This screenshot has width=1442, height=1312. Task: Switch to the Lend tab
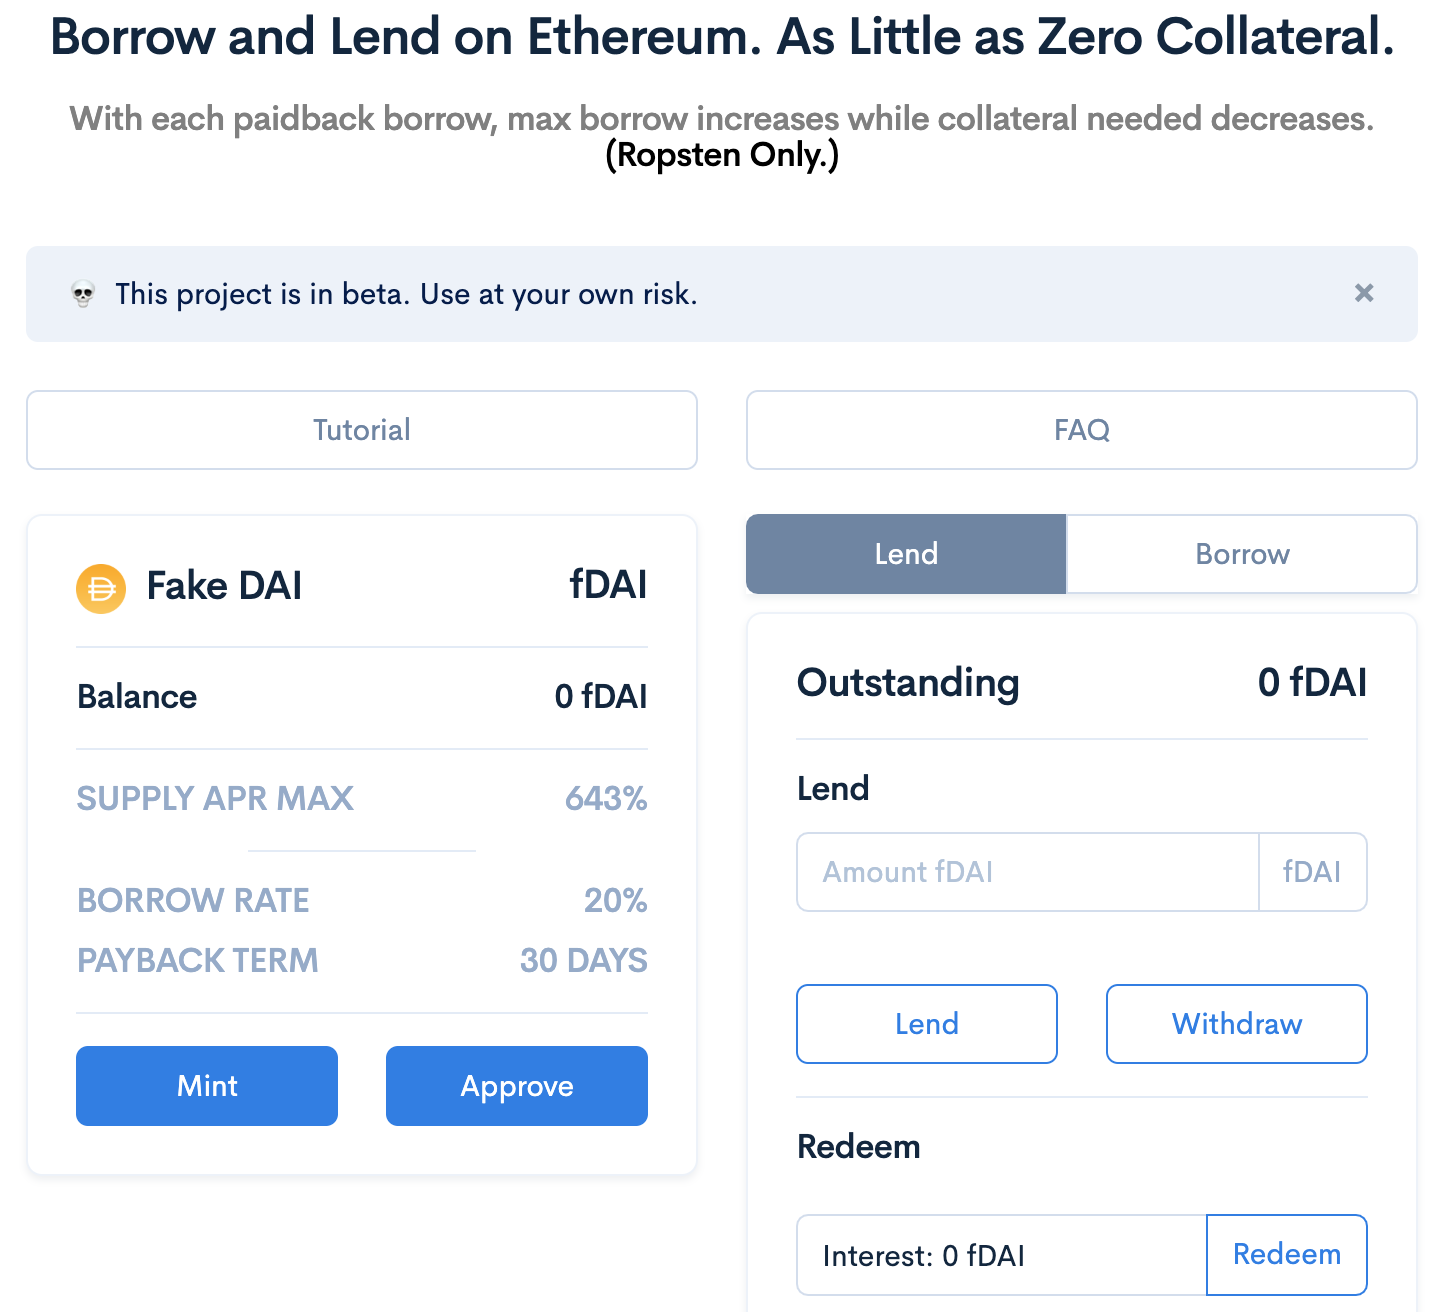coord(906,554)
